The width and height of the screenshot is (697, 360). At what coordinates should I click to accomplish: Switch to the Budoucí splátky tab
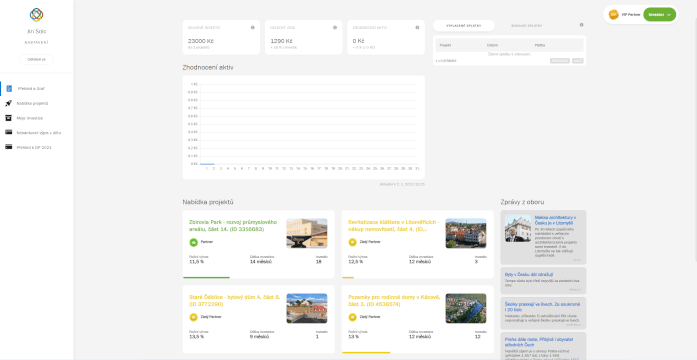click(526, 26)
